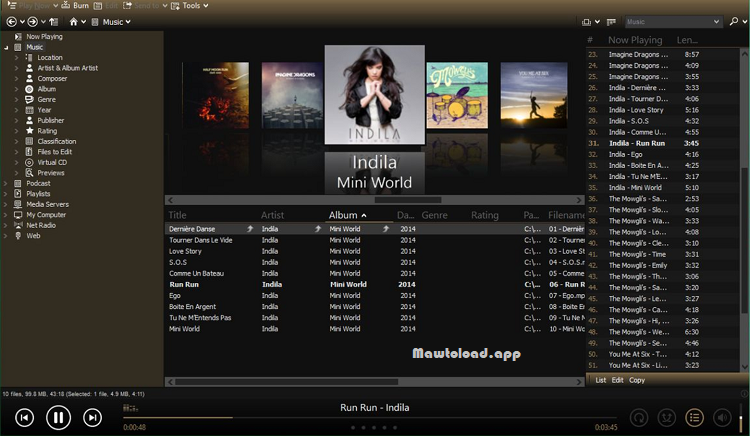Expand the Podcast node
This screenshot has width=750, height=436.
pos(6,183)
